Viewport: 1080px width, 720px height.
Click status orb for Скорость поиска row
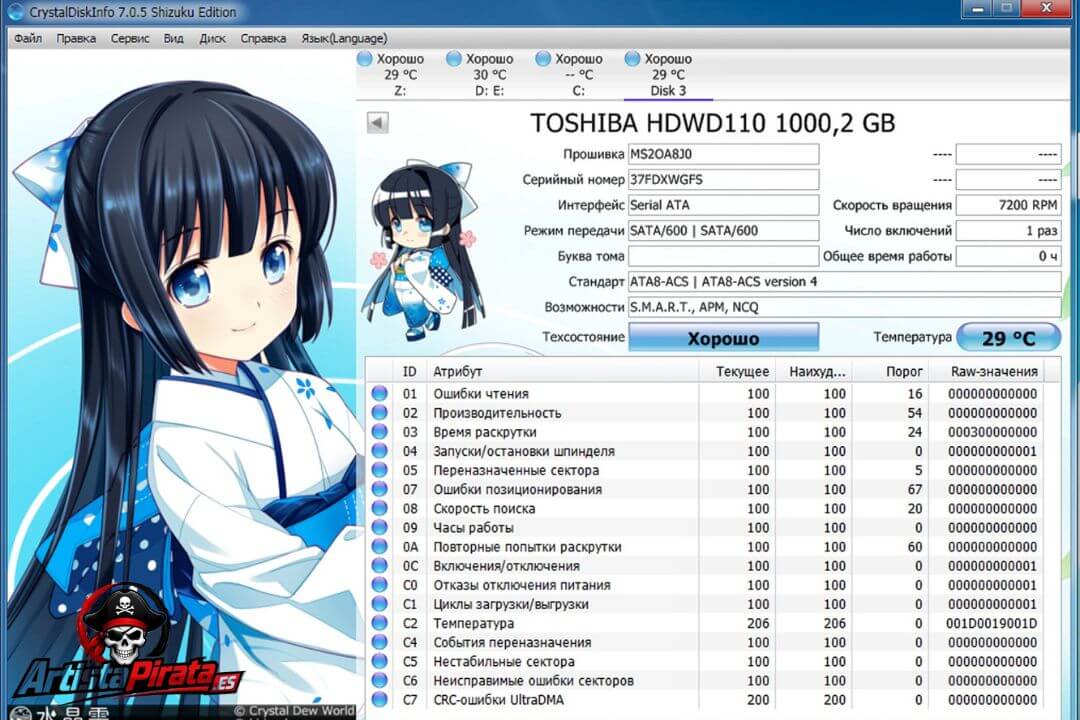coord(380,508)
